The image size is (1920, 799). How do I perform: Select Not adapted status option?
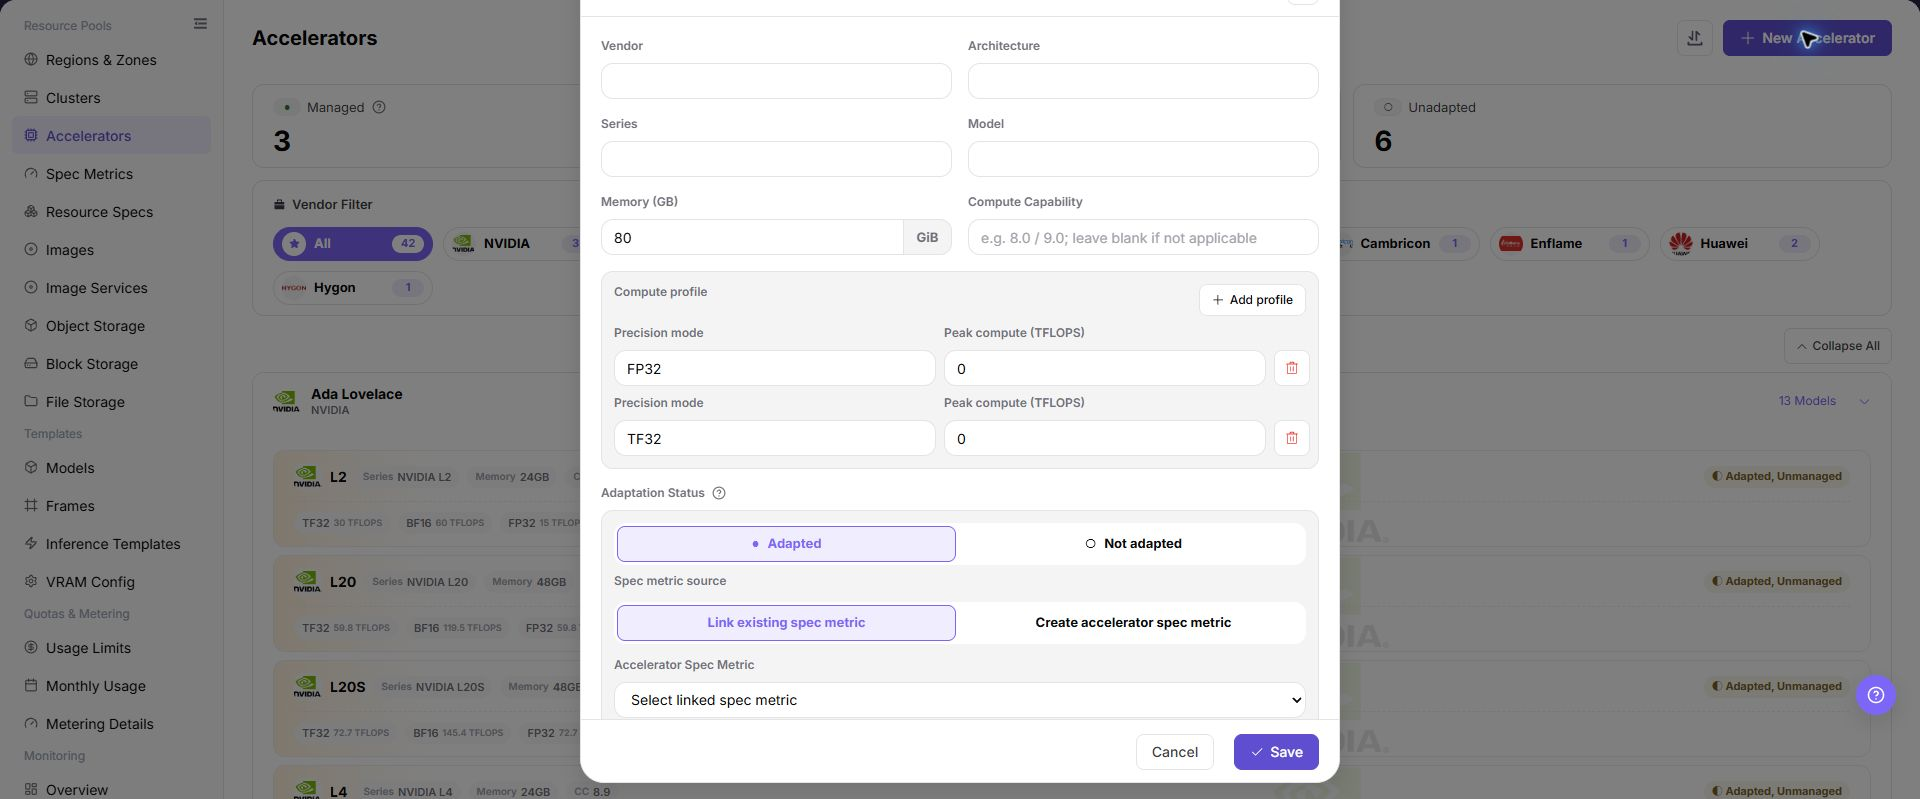pos(1133,544)
